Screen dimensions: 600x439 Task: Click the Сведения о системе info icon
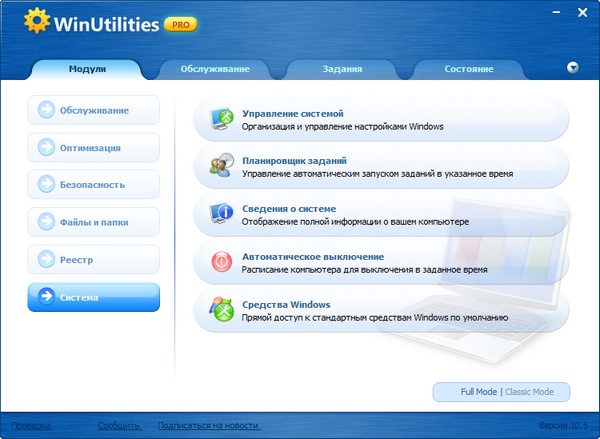221,213
